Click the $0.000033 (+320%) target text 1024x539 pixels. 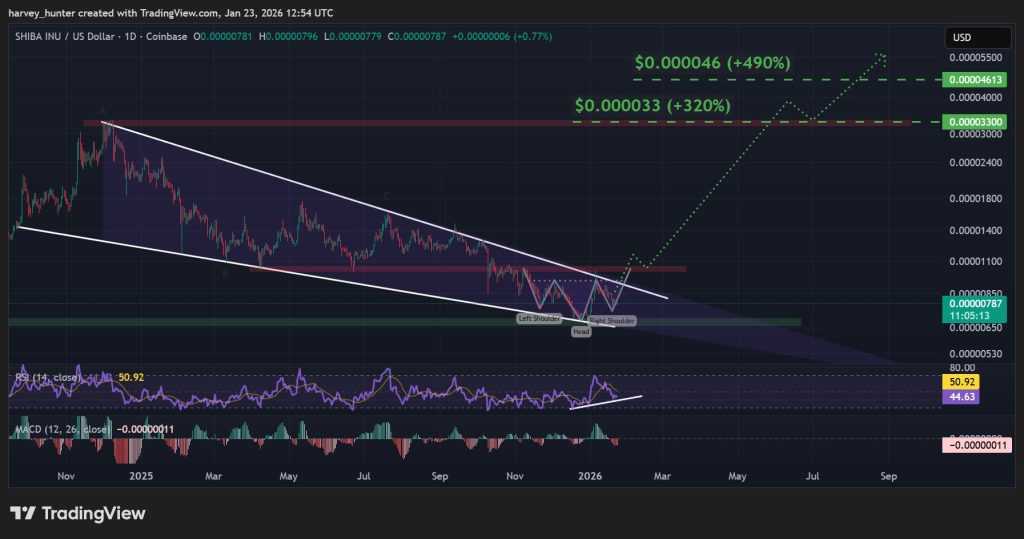click(652, 105)
